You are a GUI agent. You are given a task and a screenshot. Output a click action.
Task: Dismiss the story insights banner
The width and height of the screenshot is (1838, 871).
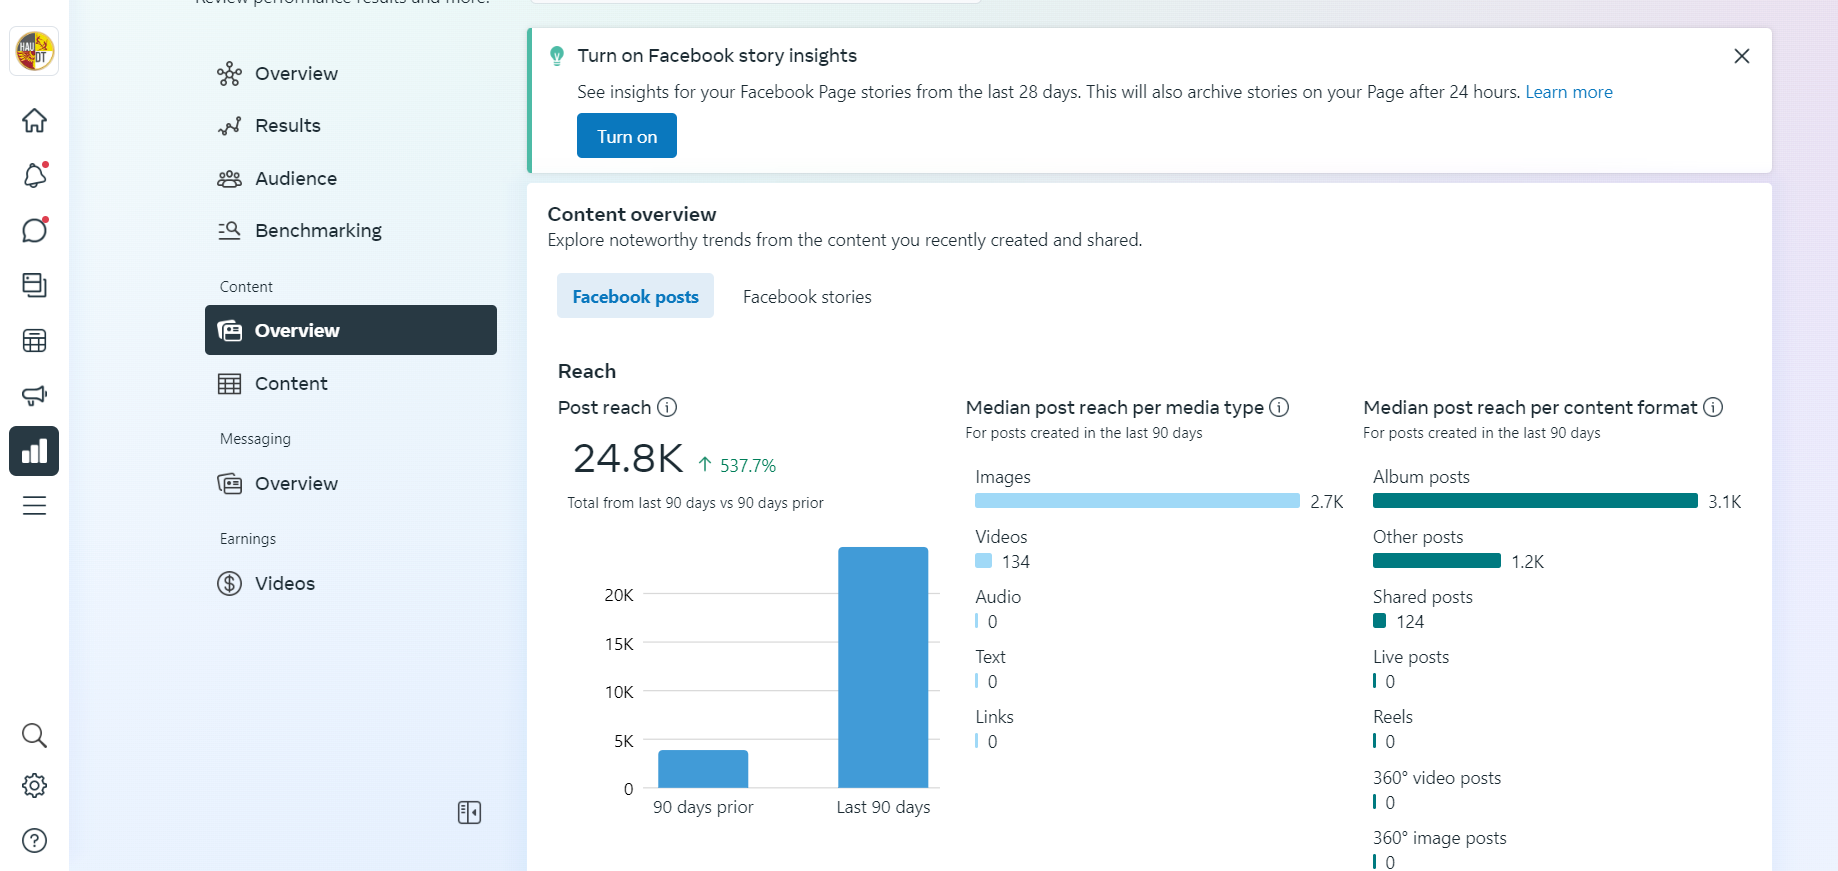click(x=1741, y=56)
